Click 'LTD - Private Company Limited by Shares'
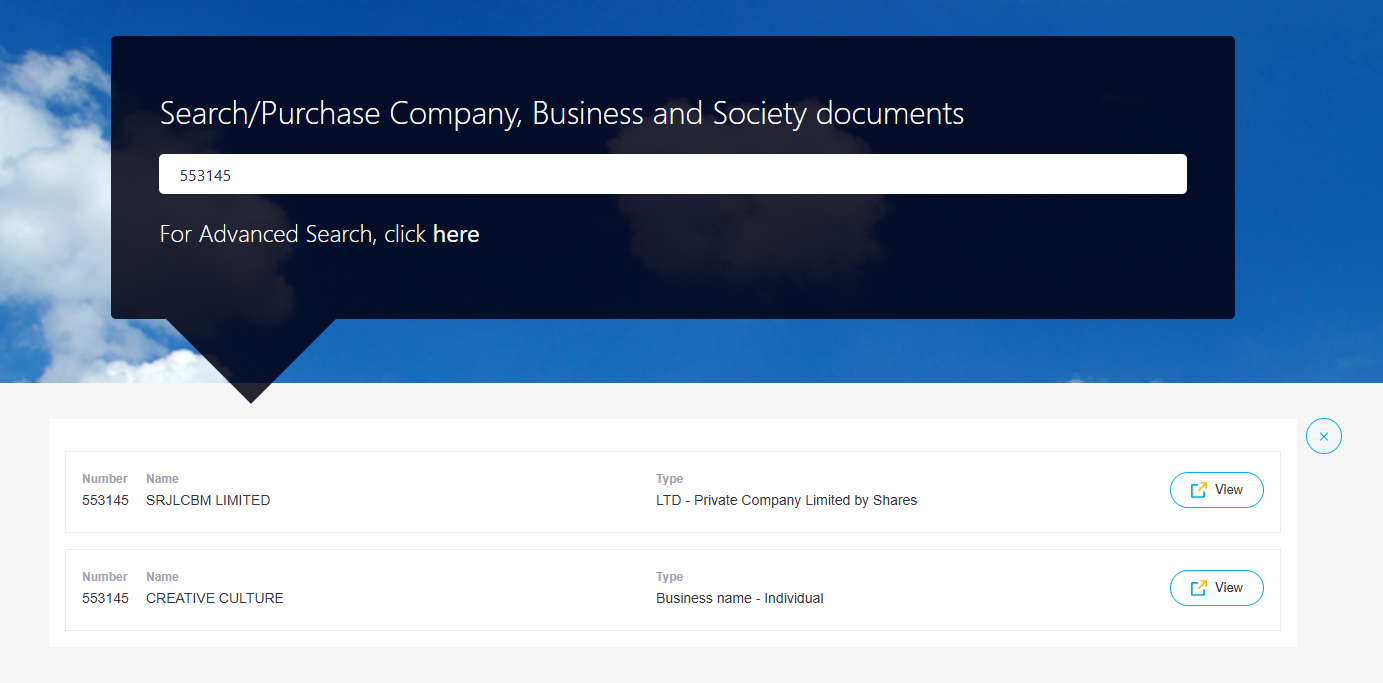The image size is (1383, 683). point(786,500)
